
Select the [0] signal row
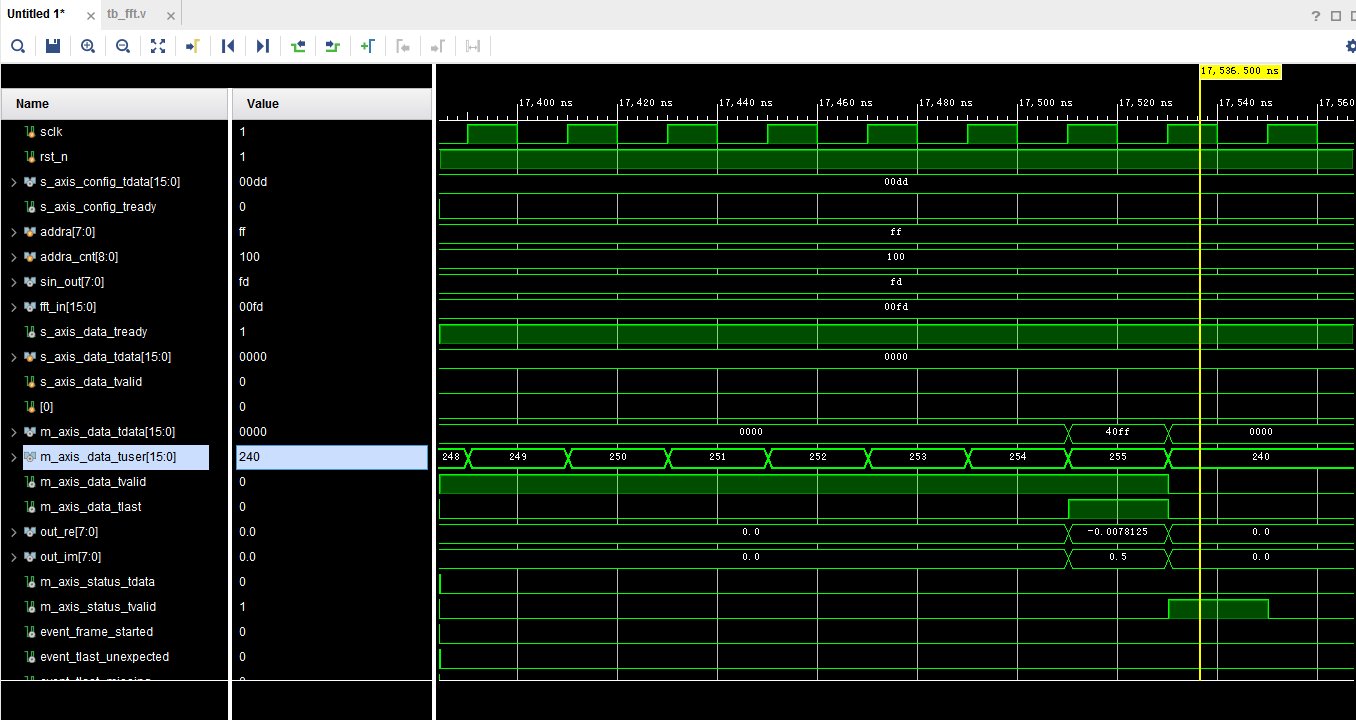[46, 407]
